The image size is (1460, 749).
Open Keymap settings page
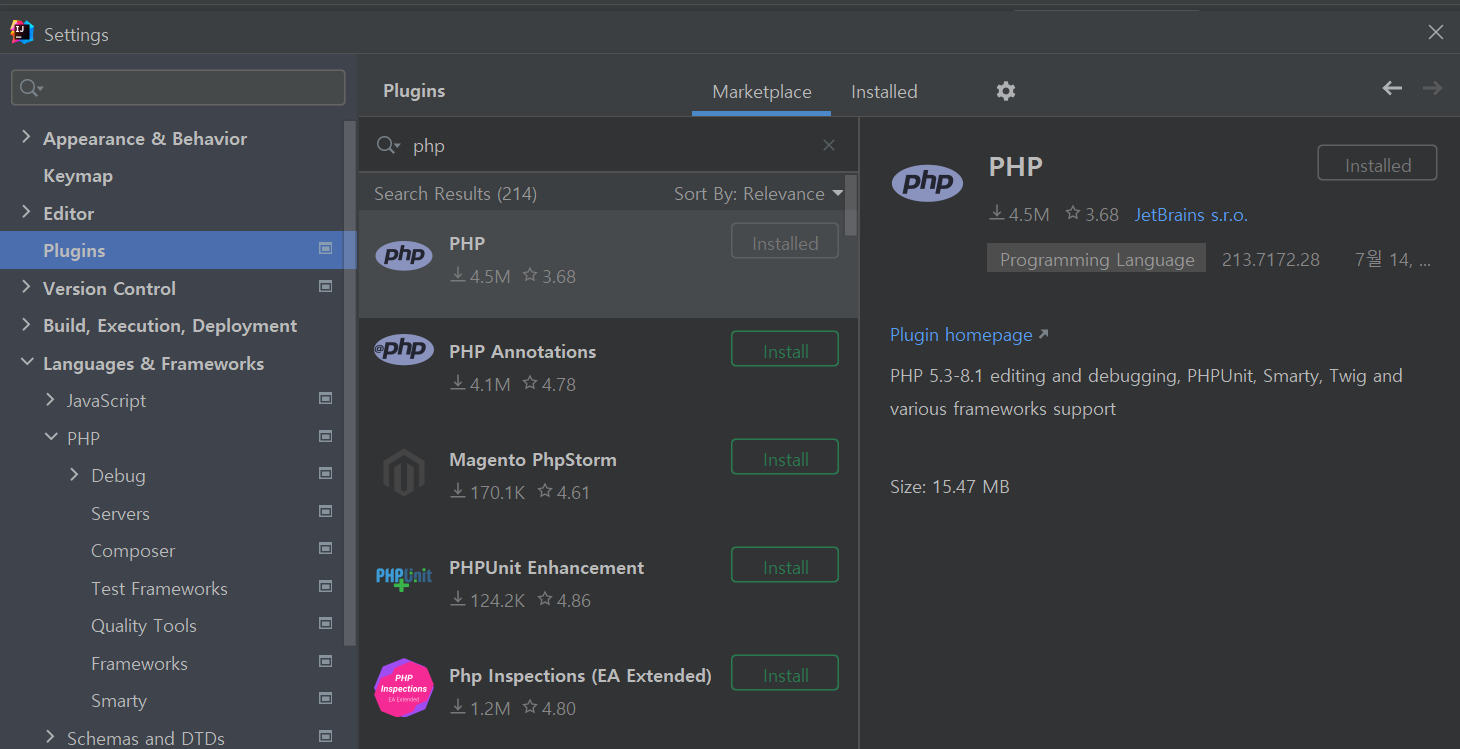point(78,176)
